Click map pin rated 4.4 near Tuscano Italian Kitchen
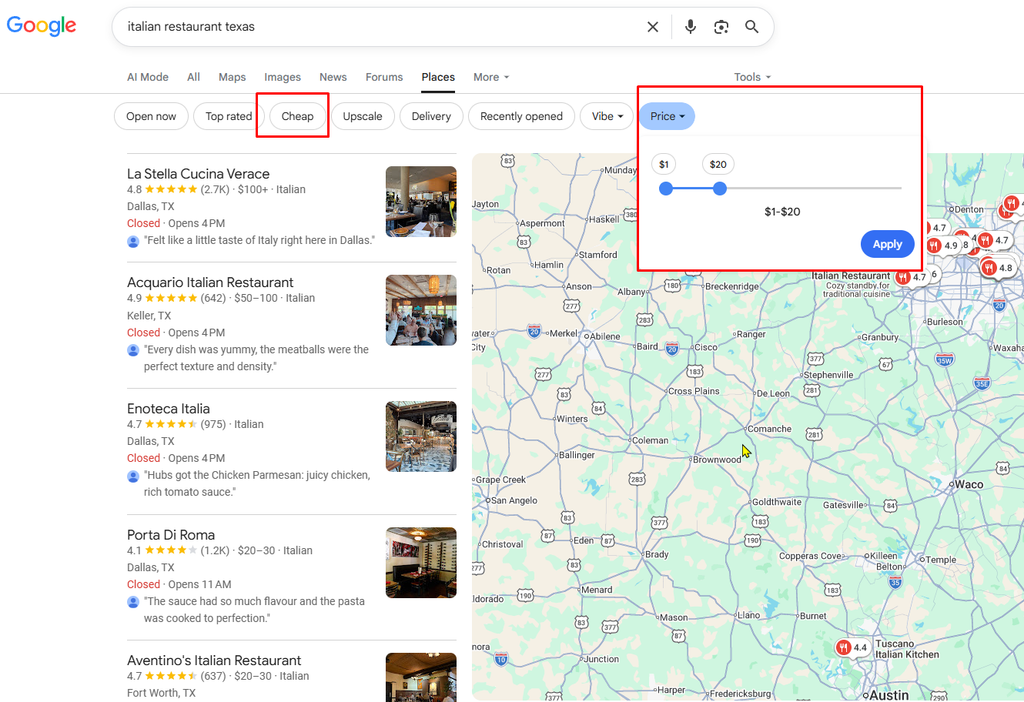Viewport: 1024px width, 702px height. pos(852,647)
